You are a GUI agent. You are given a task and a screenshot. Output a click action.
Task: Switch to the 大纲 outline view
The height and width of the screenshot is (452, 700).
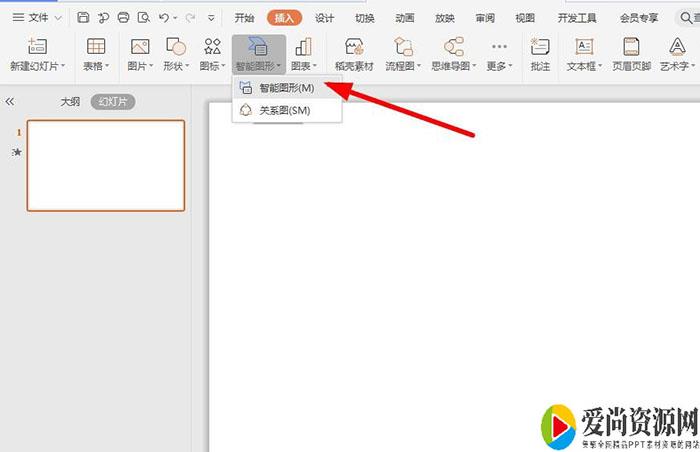pyautogui.click(x=70, y=102)
